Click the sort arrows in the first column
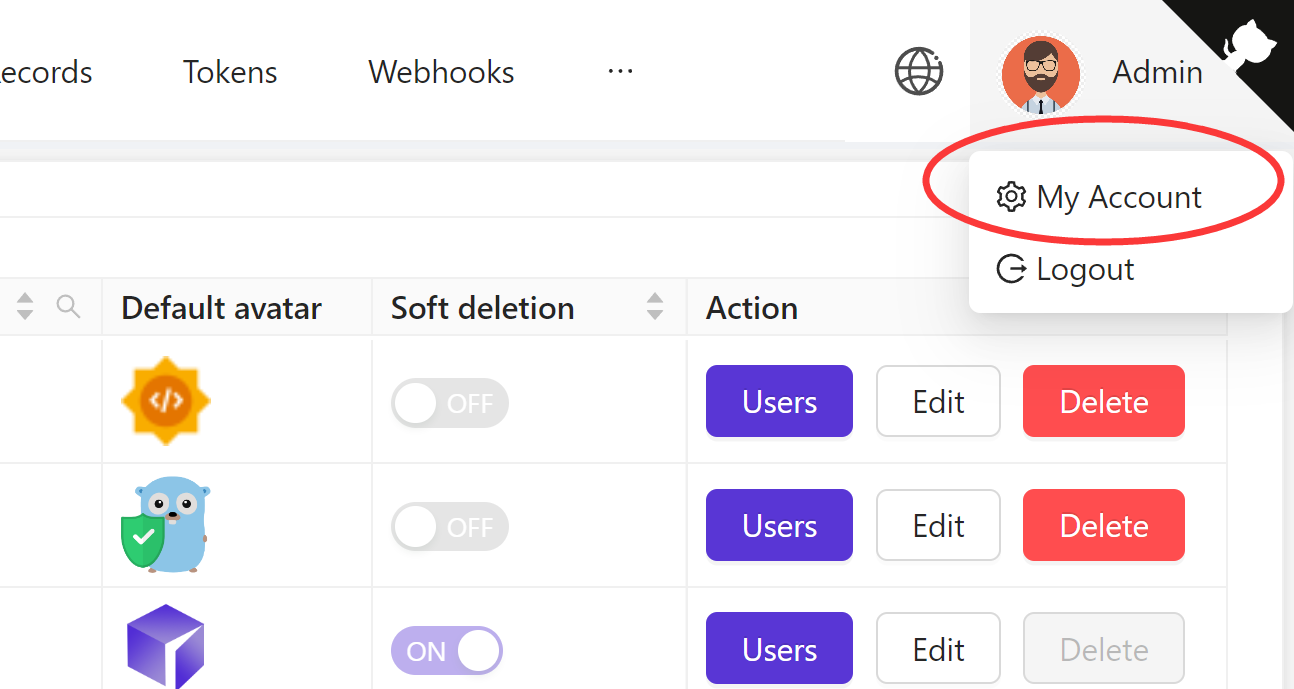Screen dimensions: 1294x689 pyautogui.click(x=24, y=307)
